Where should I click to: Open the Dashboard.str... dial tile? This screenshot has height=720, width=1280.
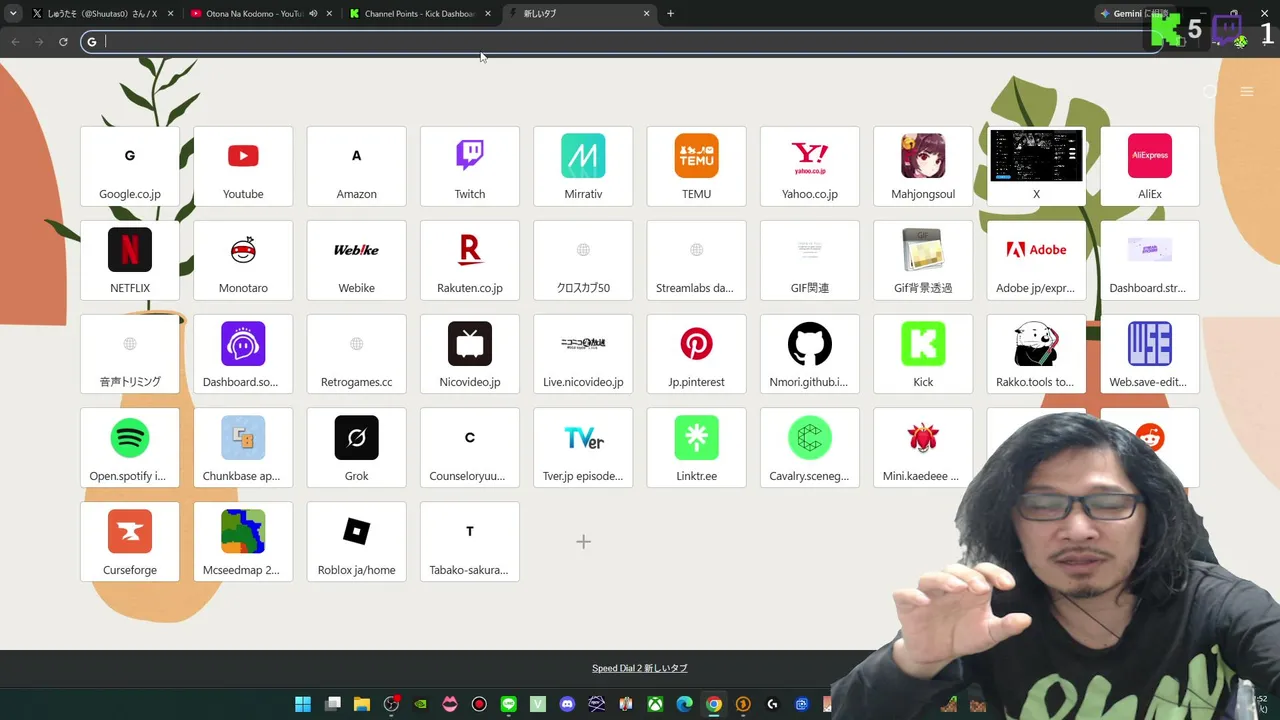tap(1150, 260)
